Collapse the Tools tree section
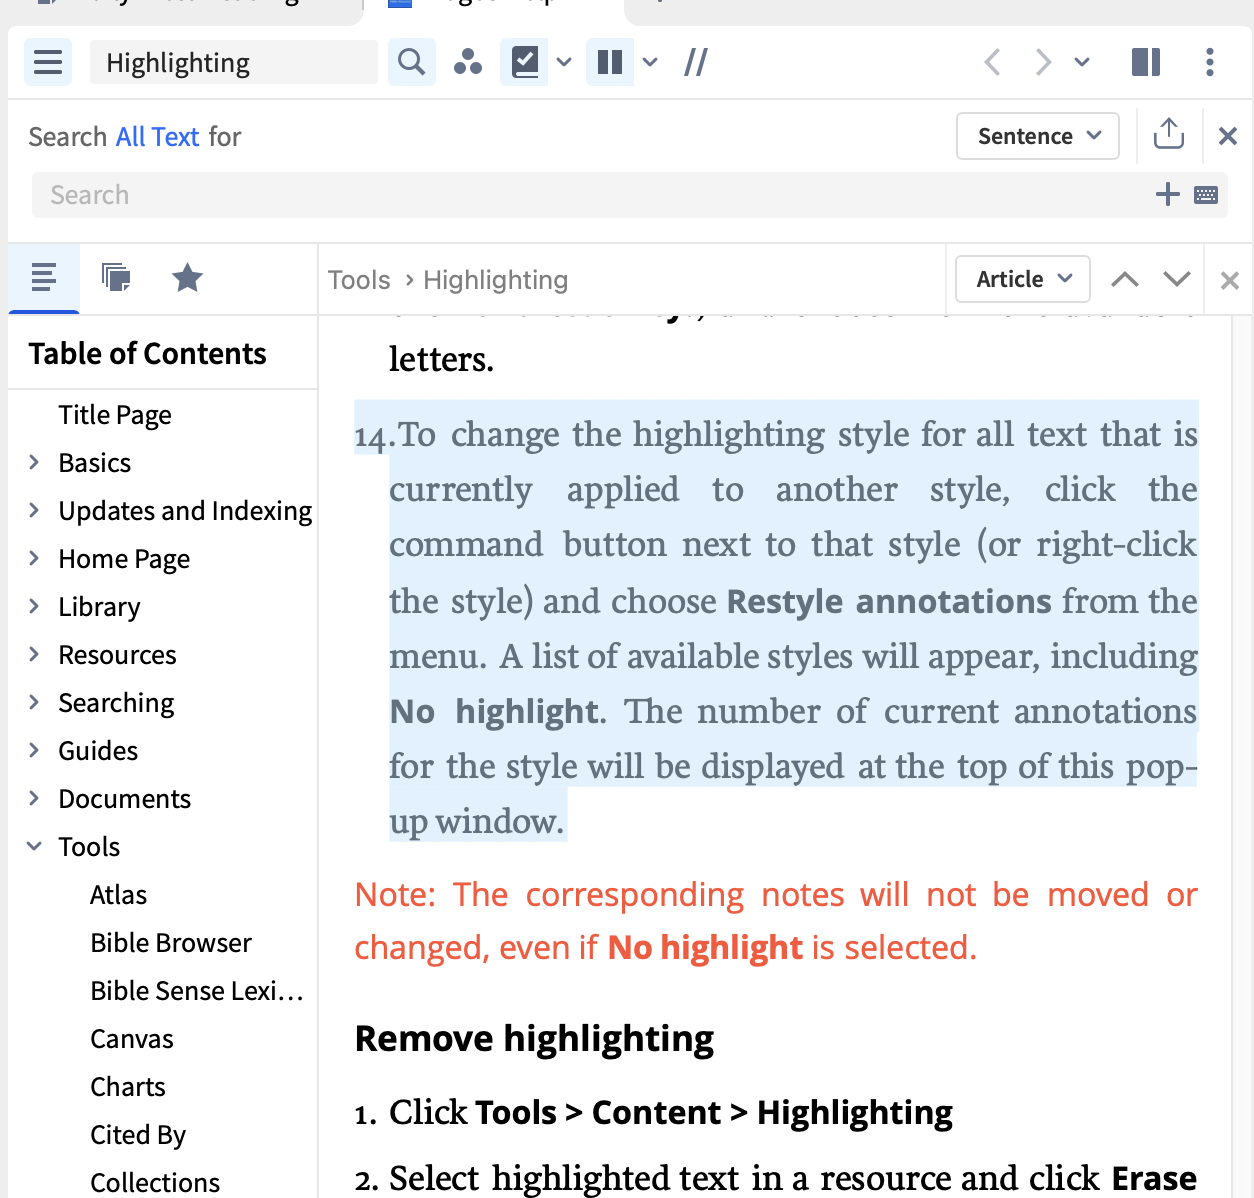Image resolution: width=1254 pixels, height=1198 pixels. tap(34, 846)
